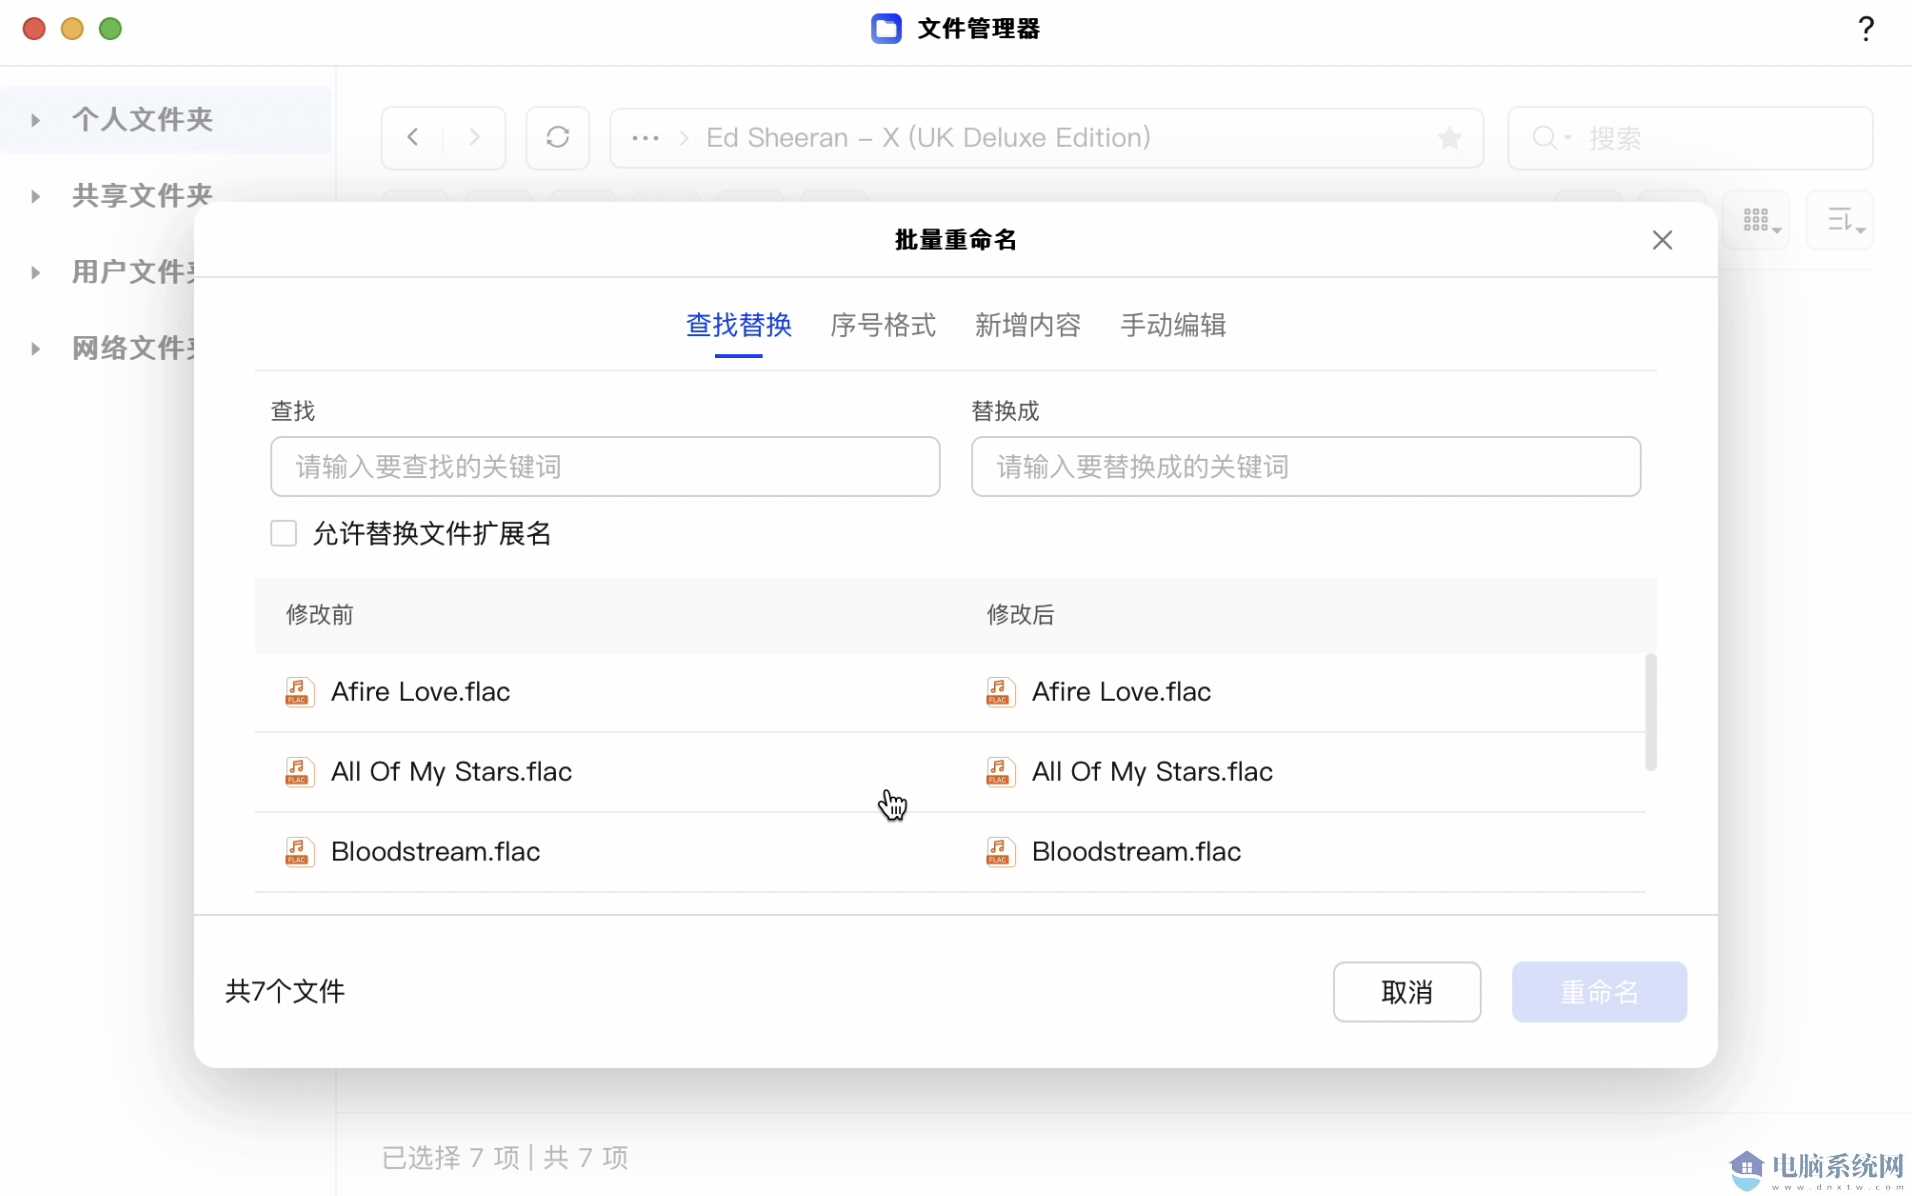
Task: Click the green zoom window button
Action: click(110, 29)
